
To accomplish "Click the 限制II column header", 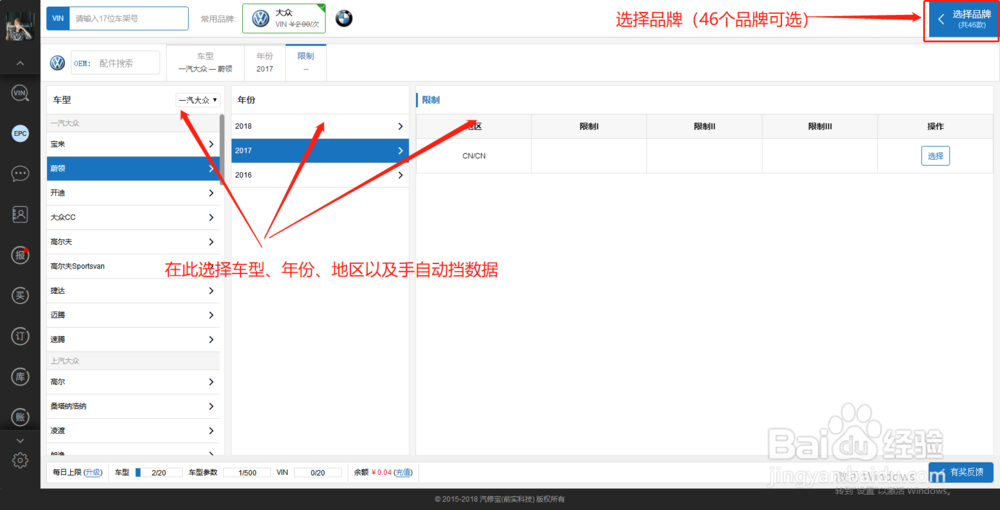I will point(704,126).
